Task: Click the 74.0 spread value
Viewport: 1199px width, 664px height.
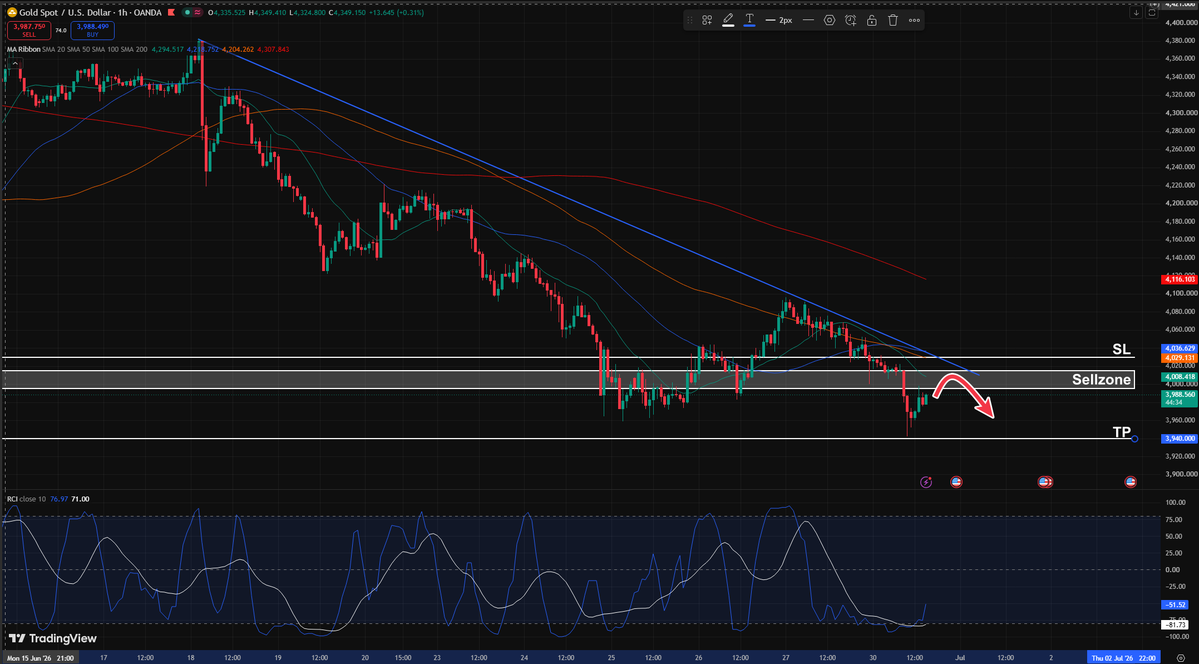Action: click(61, 31)
